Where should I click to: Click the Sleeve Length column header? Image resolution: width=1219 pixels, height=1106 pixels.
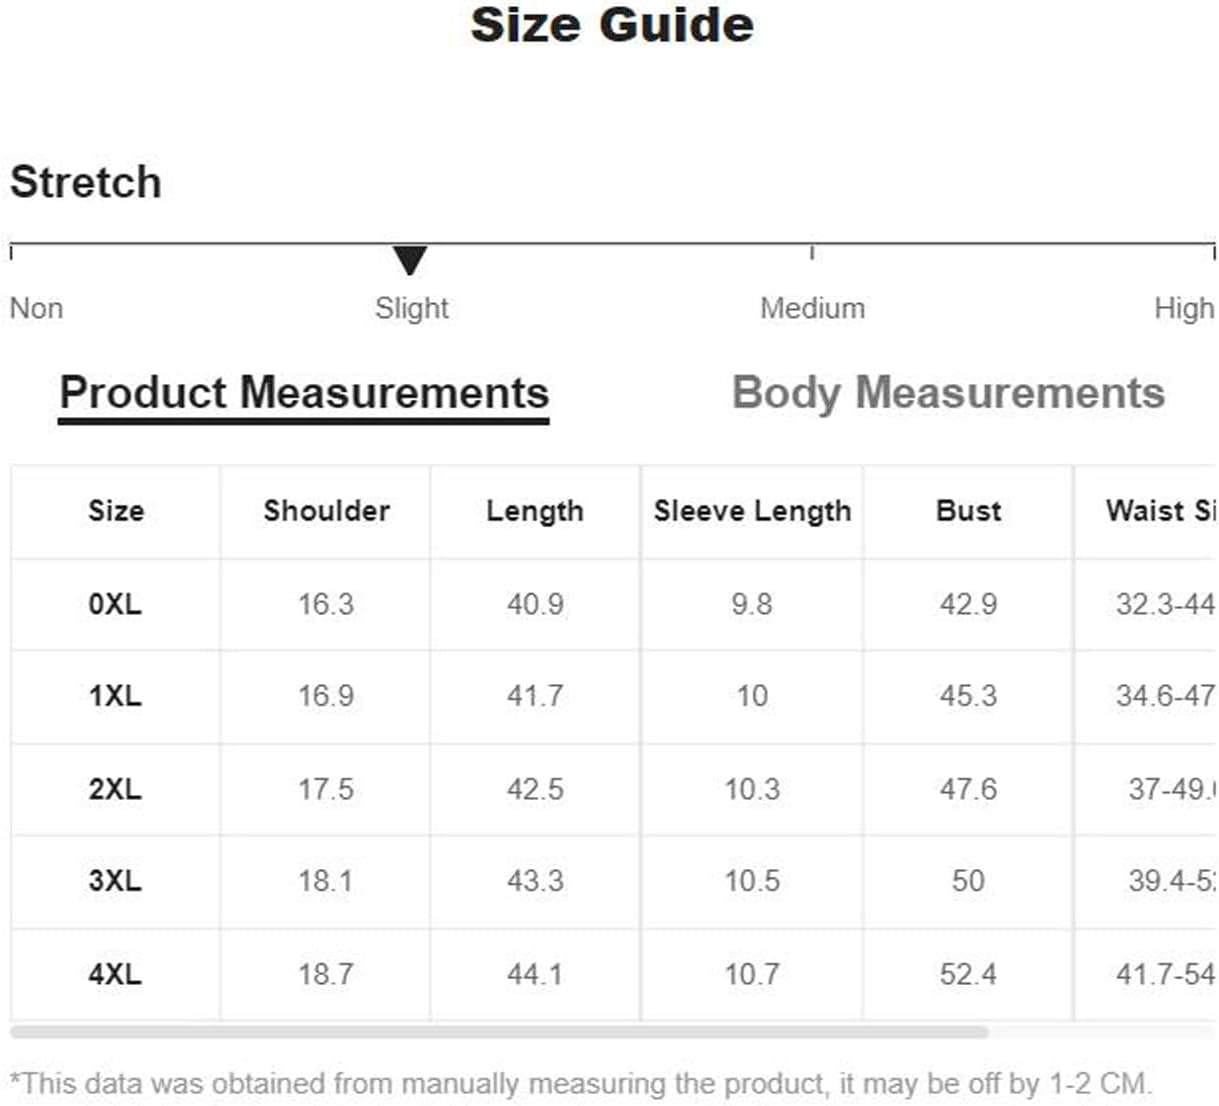point(752,511)
